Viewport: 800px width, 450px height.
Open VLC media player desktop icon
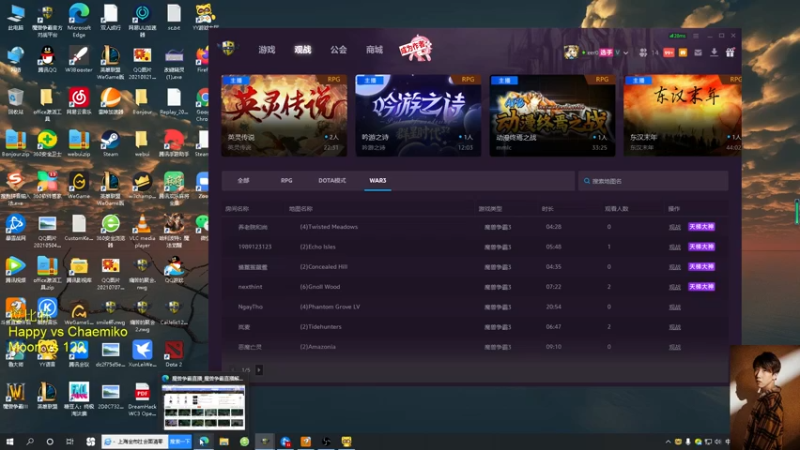click(142, 231)
